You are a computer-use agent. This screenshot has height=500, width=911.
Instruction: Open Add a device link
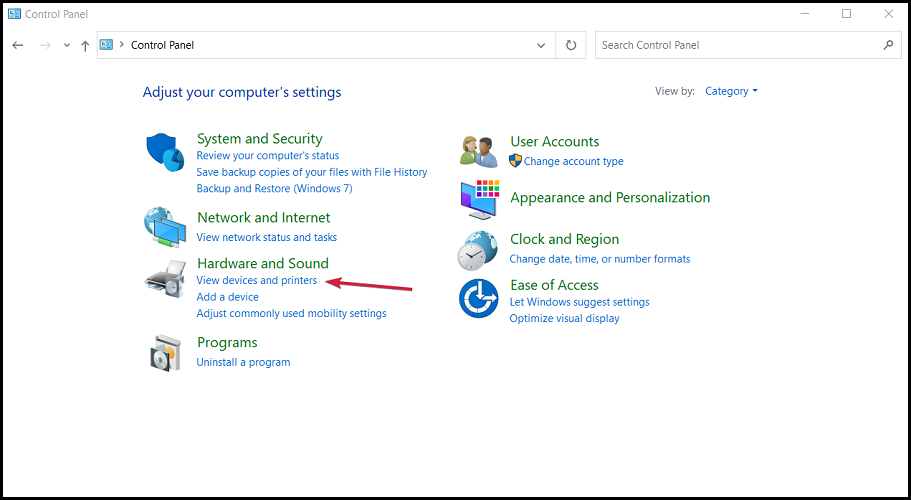coord(228,297)
